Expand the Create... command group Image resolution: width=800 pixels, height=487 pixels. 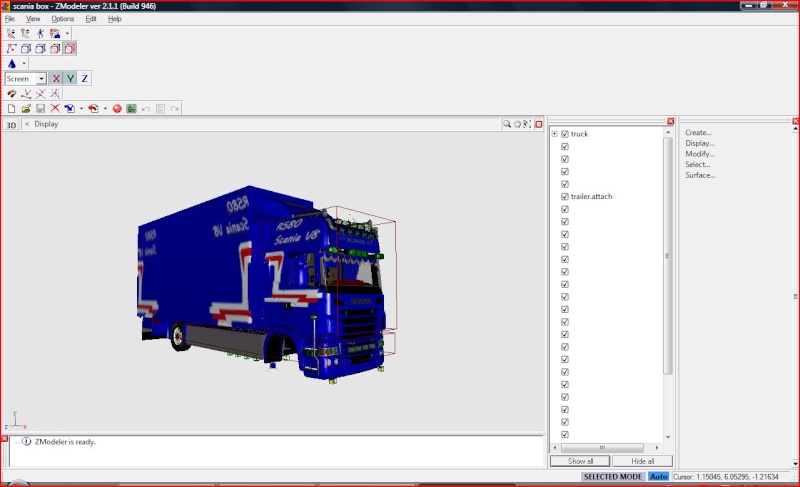(x=698, y=133)
